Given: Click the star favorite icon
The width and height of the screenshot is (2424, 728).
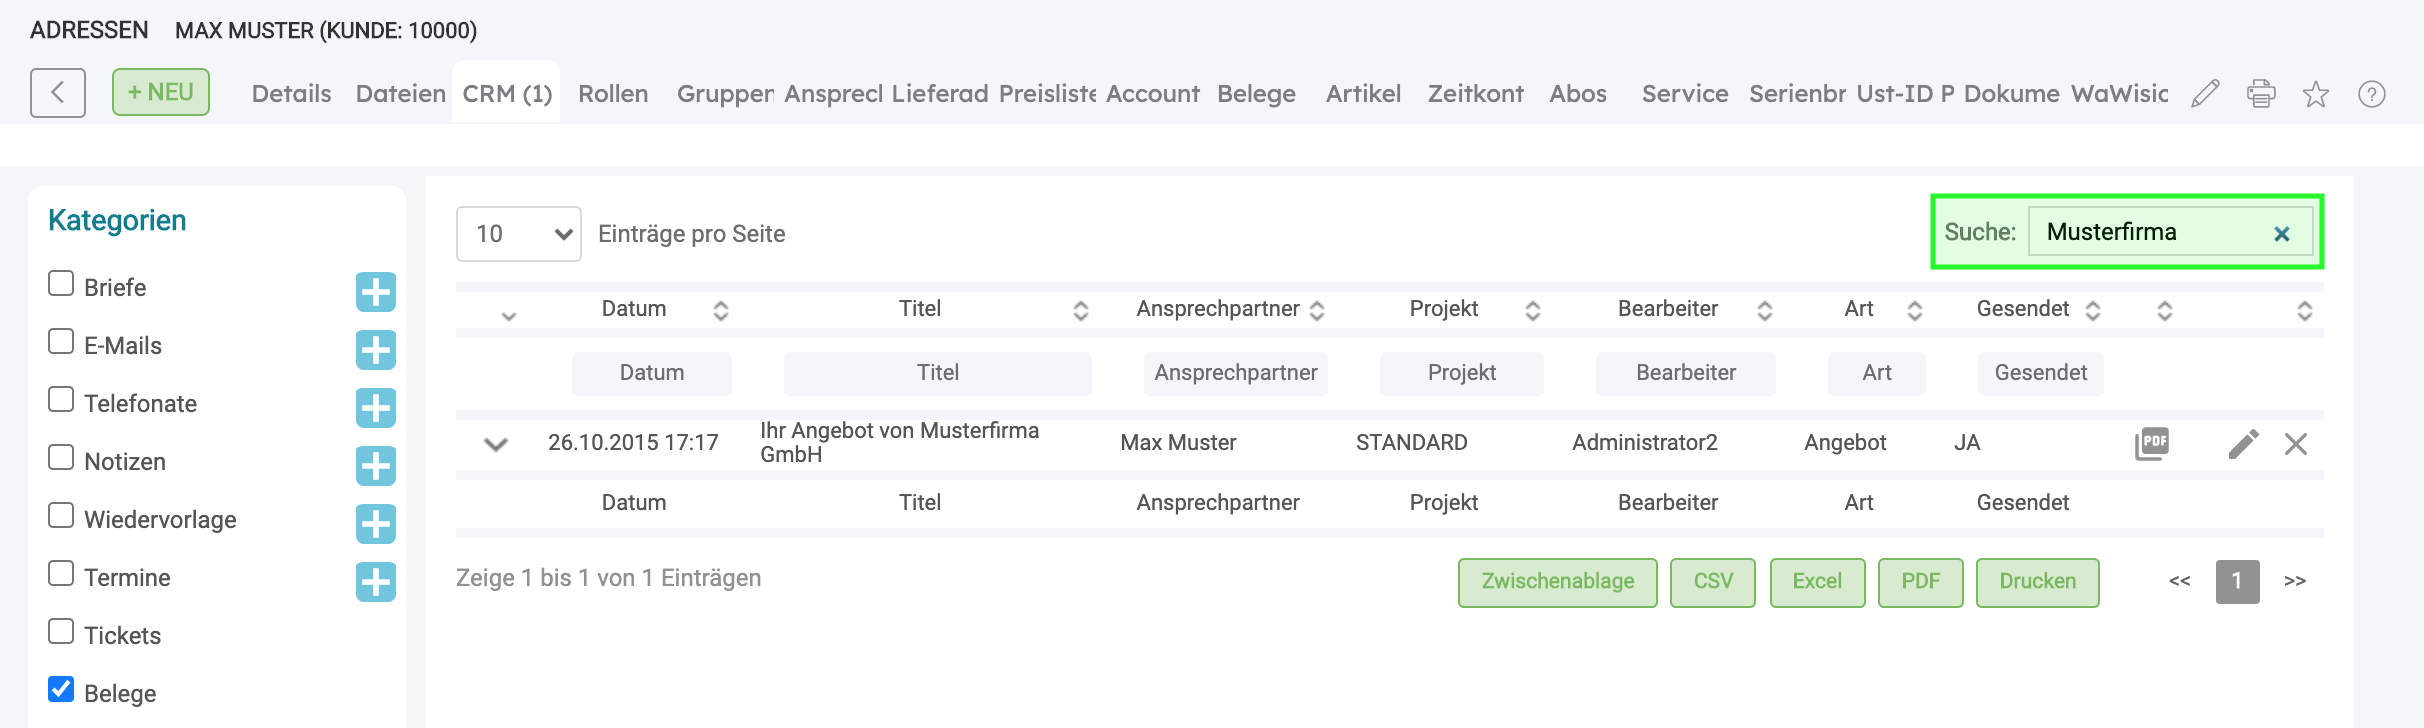Looking at the screenshot, I should 2316,94.
